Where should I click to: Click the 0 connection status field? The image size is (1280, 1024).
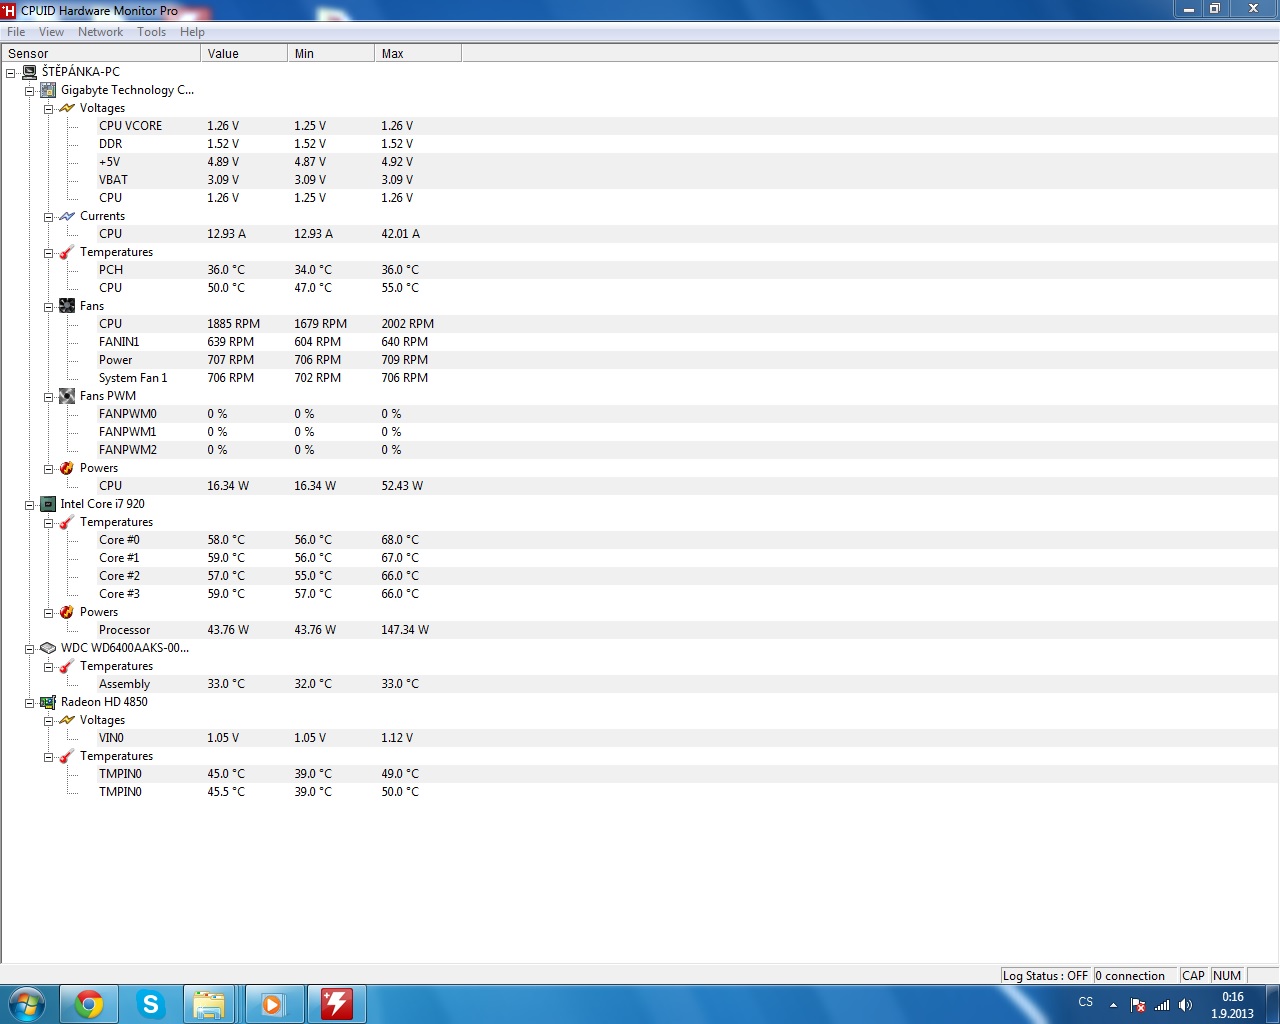1135,976
